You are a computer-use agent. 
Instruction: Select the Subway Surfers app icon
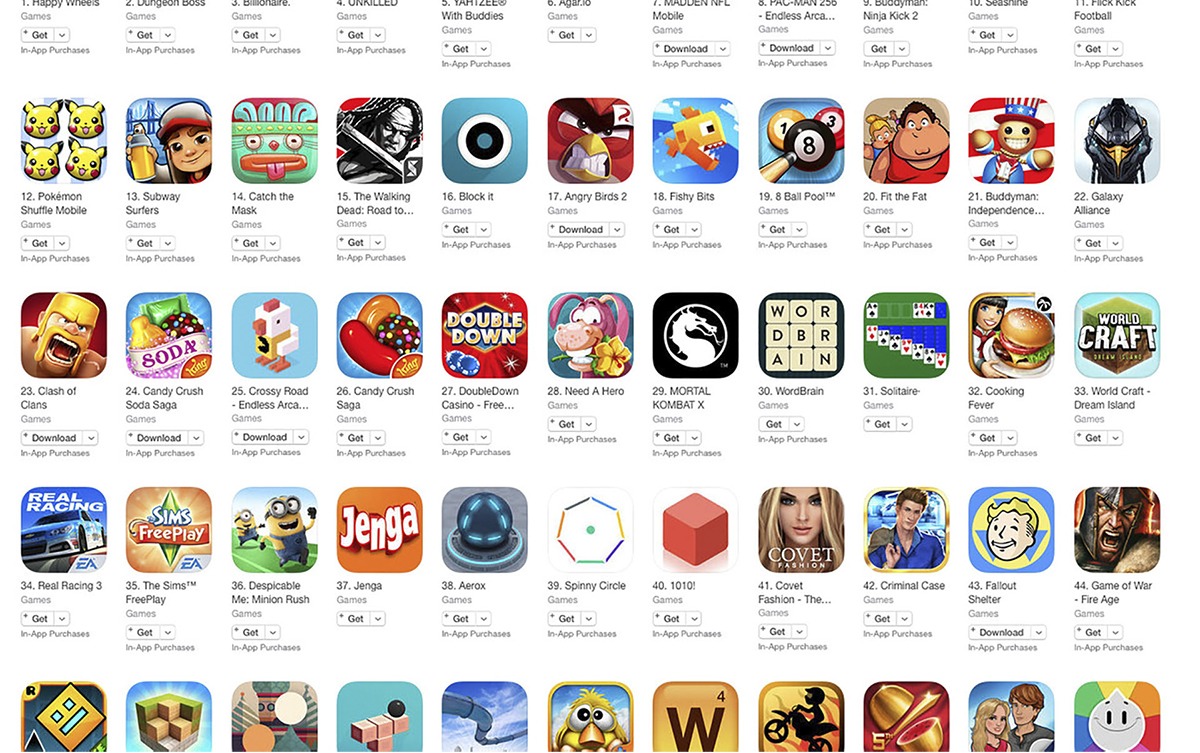(x=169, y=141)
